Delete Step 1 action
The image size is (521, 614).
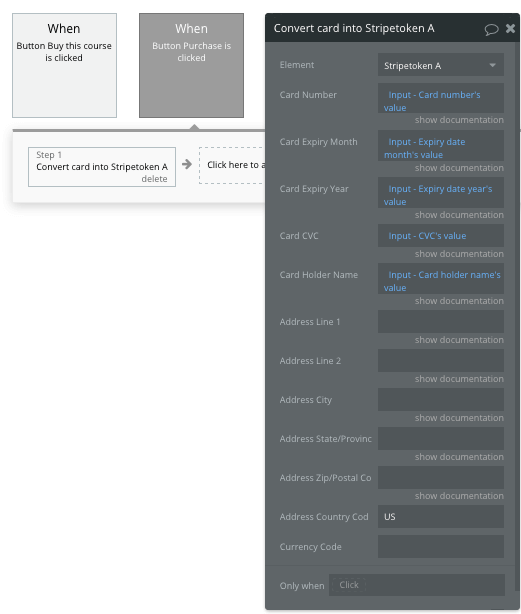[154, 179]
